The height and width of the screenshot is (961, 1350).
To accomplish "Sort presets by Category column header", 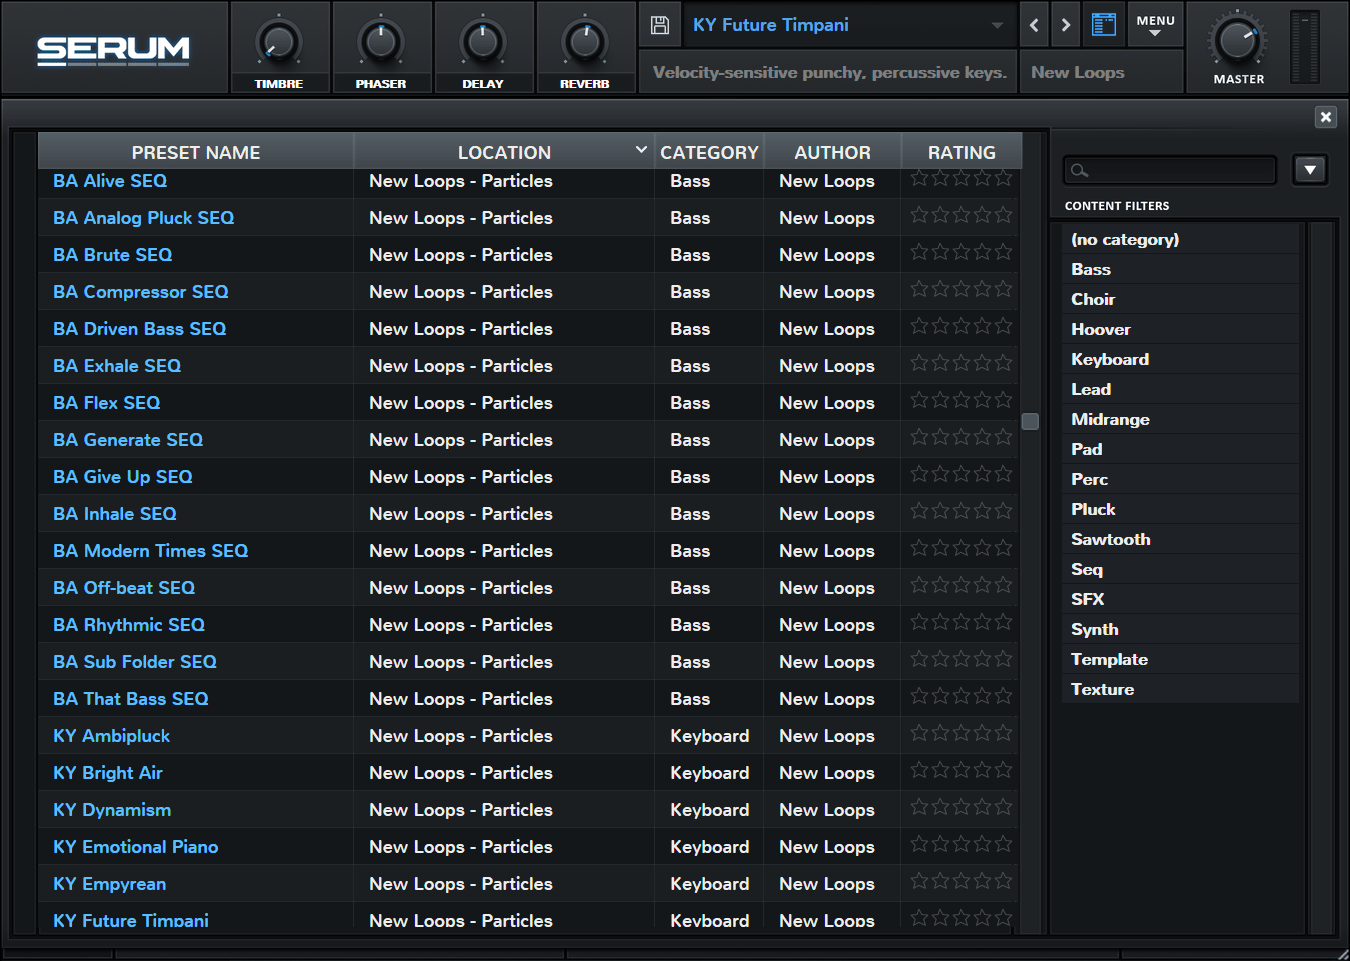I will (x=709, y=152).
